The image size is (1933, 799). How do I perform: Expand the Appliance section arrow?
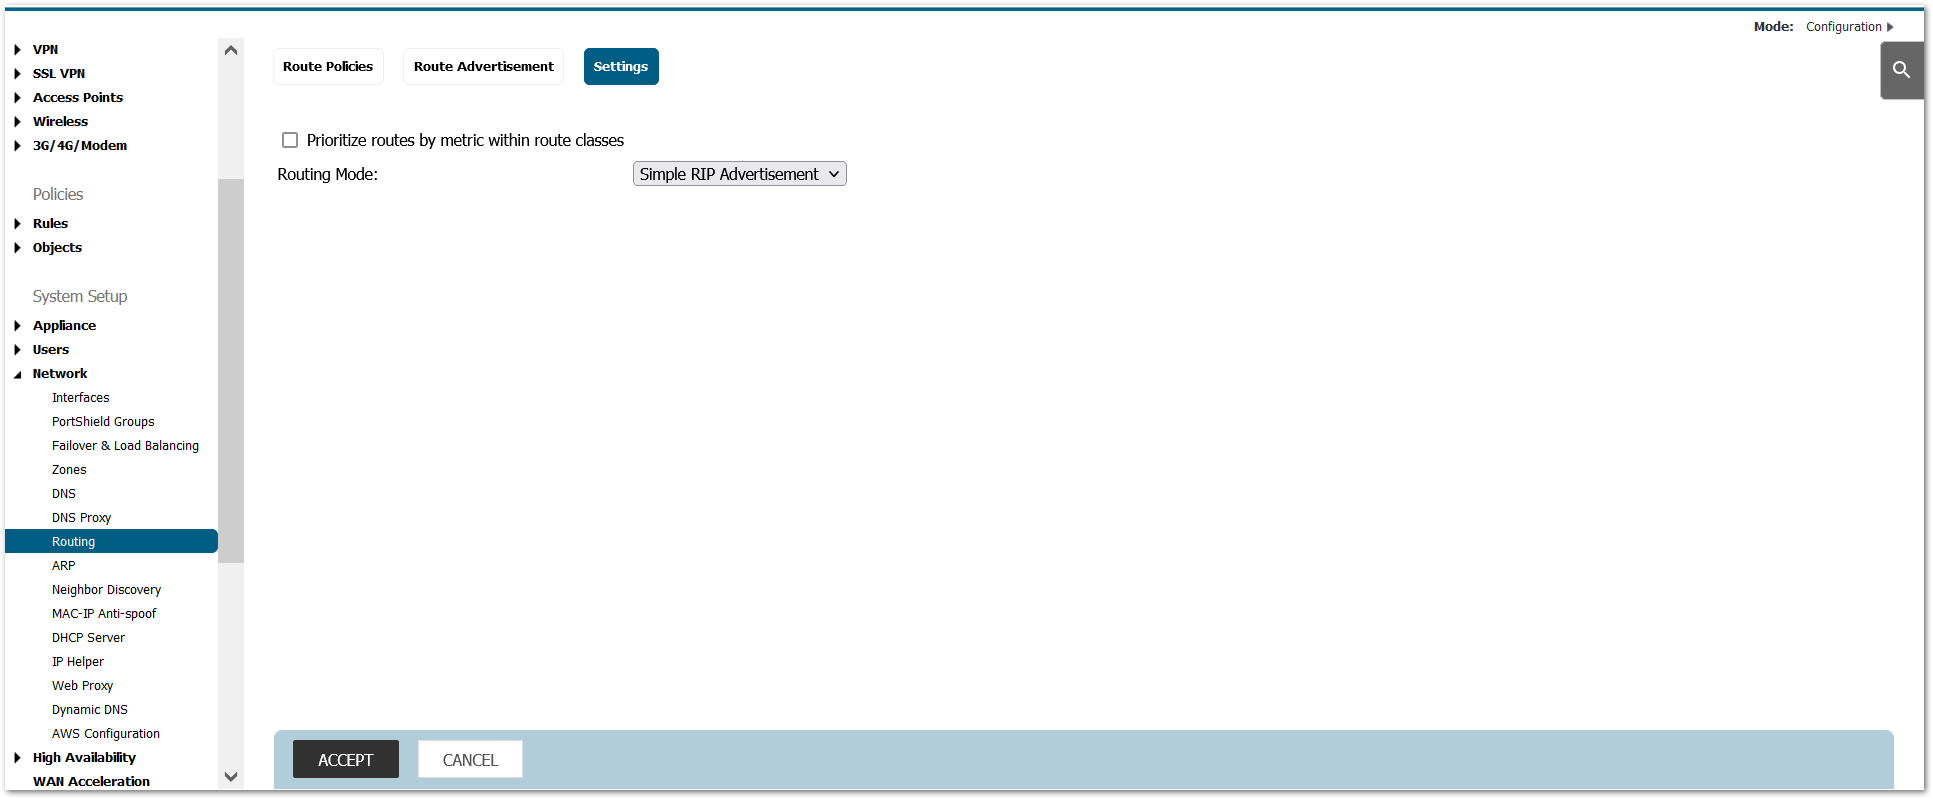[17, 326]
